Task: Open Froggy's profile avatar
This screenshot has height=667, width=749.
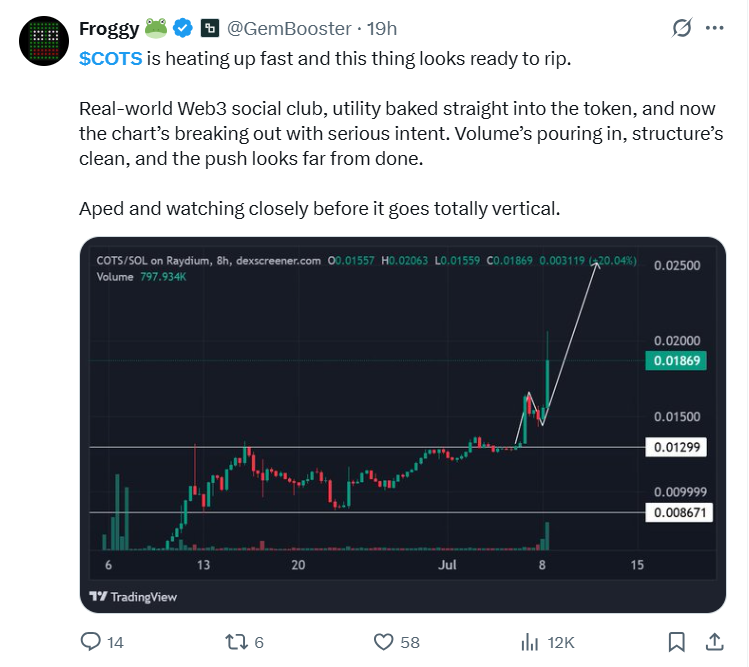Action: pos(44,41)
